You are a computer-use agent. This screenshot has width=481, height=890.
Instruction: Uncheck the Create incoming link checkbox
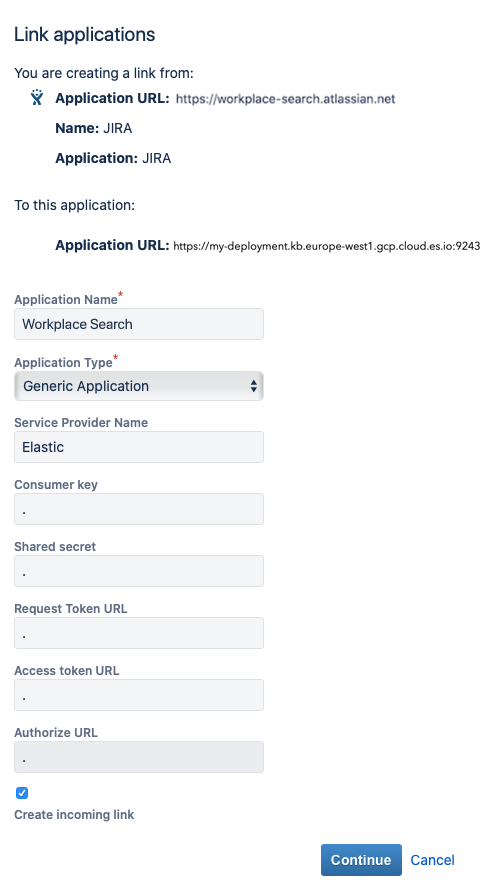point(22,793)
